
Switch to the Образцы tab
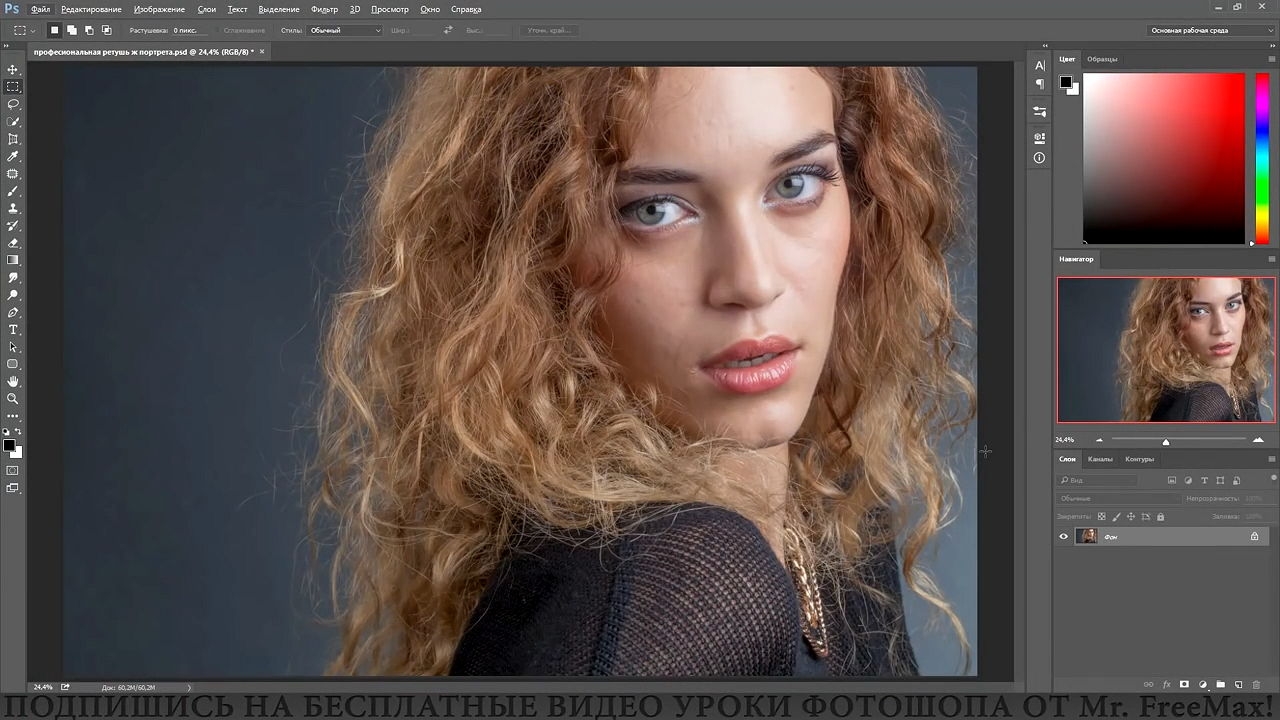(x=1102, y=59)
